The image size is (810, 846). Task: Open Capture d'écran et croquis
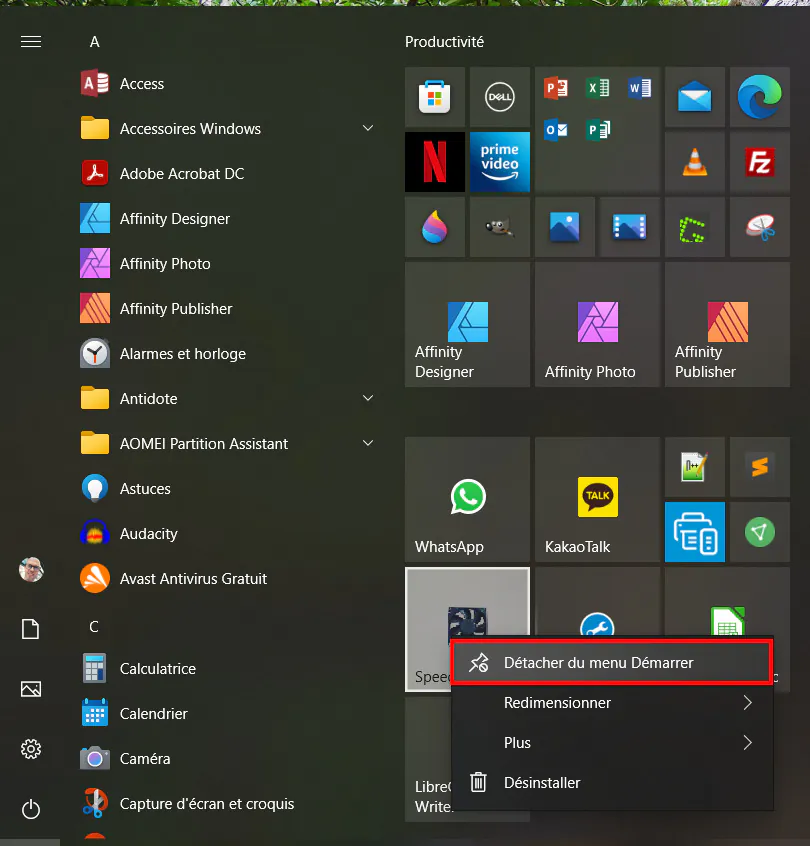(227, 803)
